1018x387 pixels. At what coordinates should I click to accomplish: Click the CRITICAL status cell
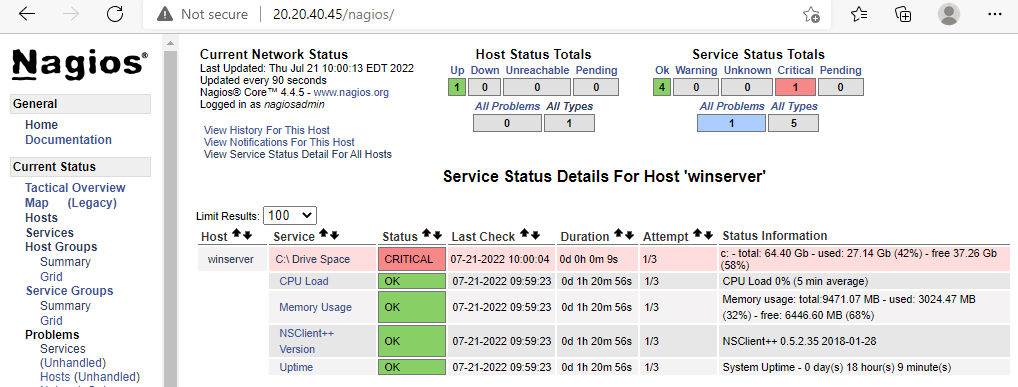pyautogui.click(x=412, y=259)
